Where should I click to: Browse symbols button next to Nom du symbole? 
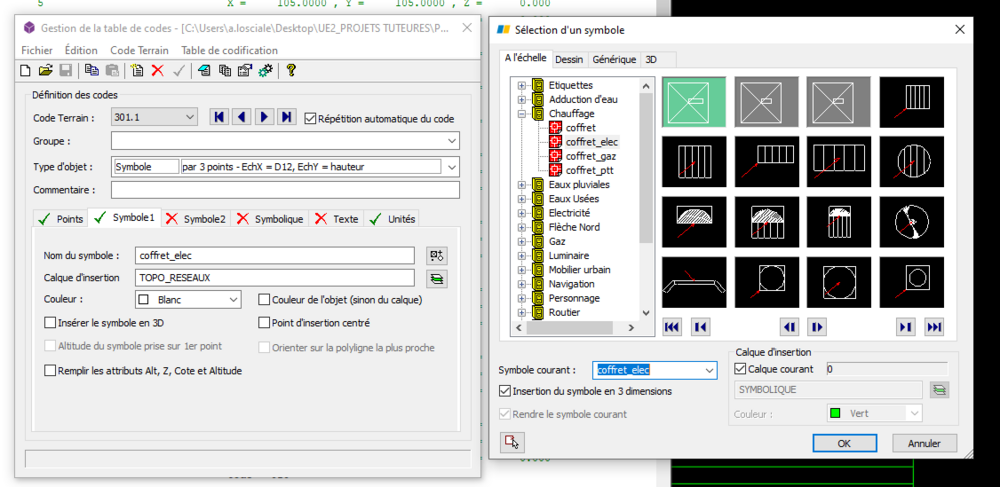pos(437,256)
